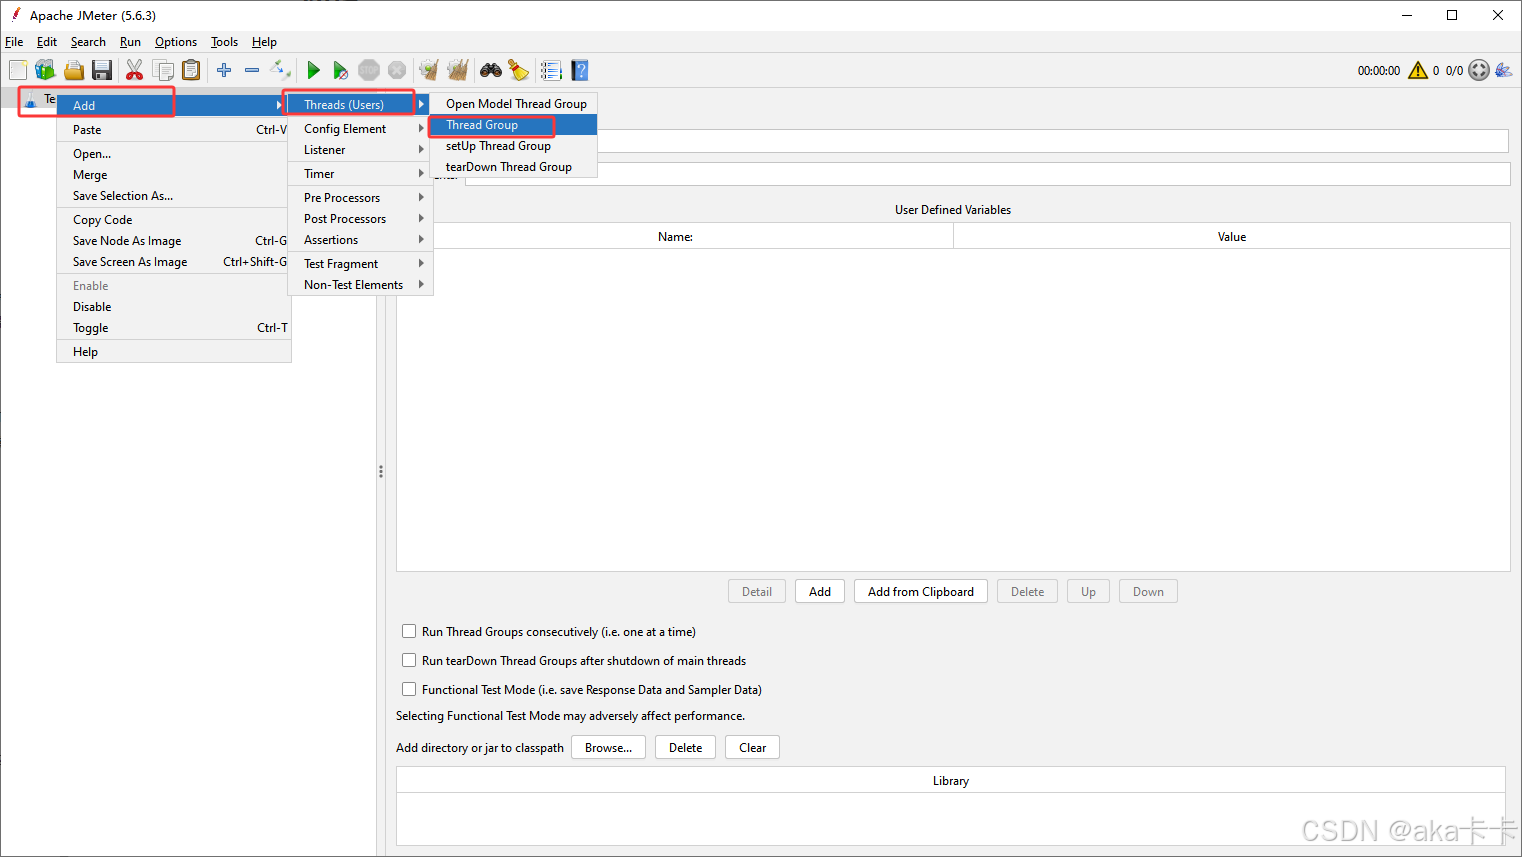1522x857 pixels.
Task: Click the Clear All double-broom icon
Action: coord(458,70)
